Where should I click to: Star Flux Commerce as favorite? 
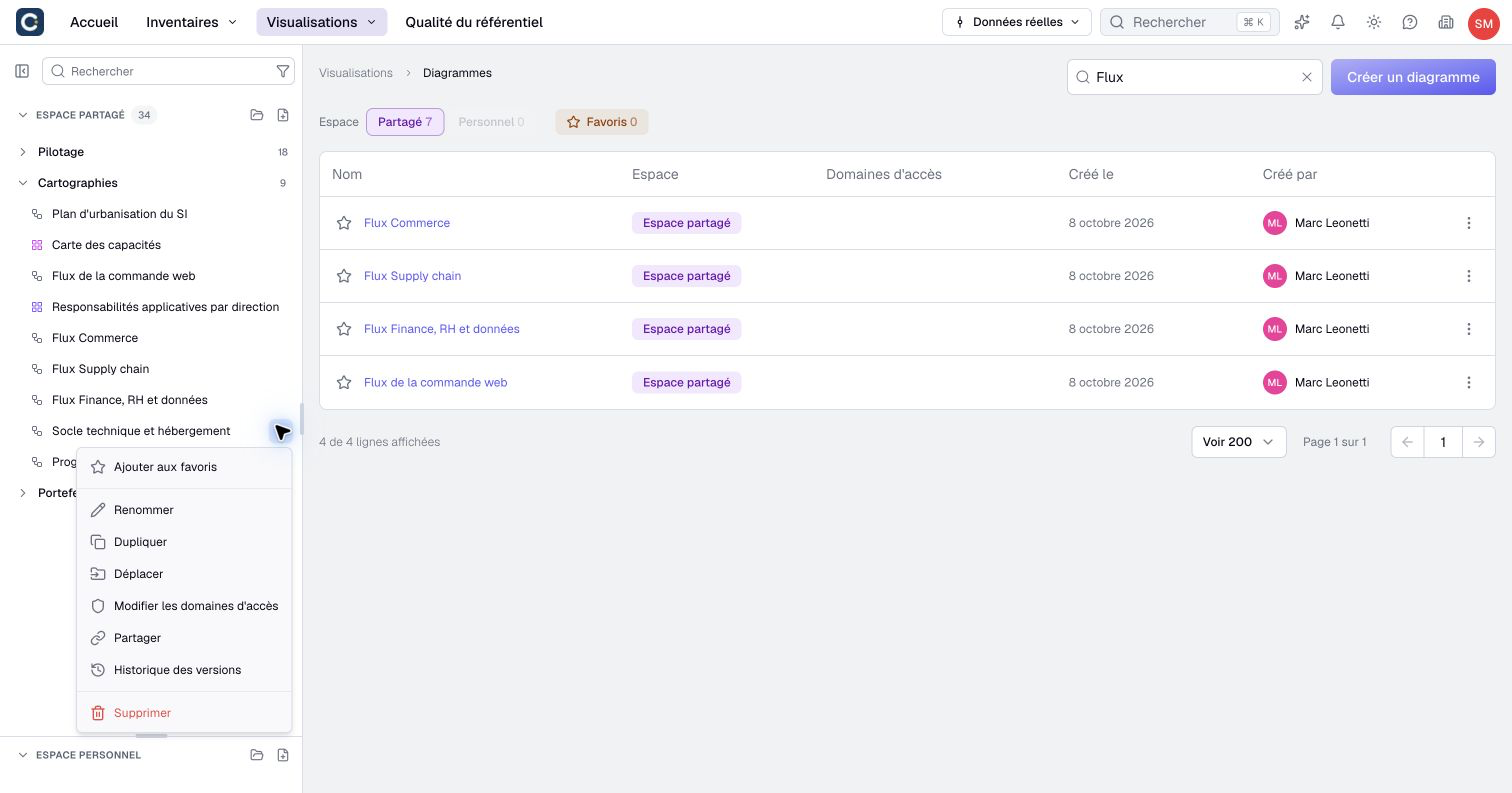pos(344,223)
